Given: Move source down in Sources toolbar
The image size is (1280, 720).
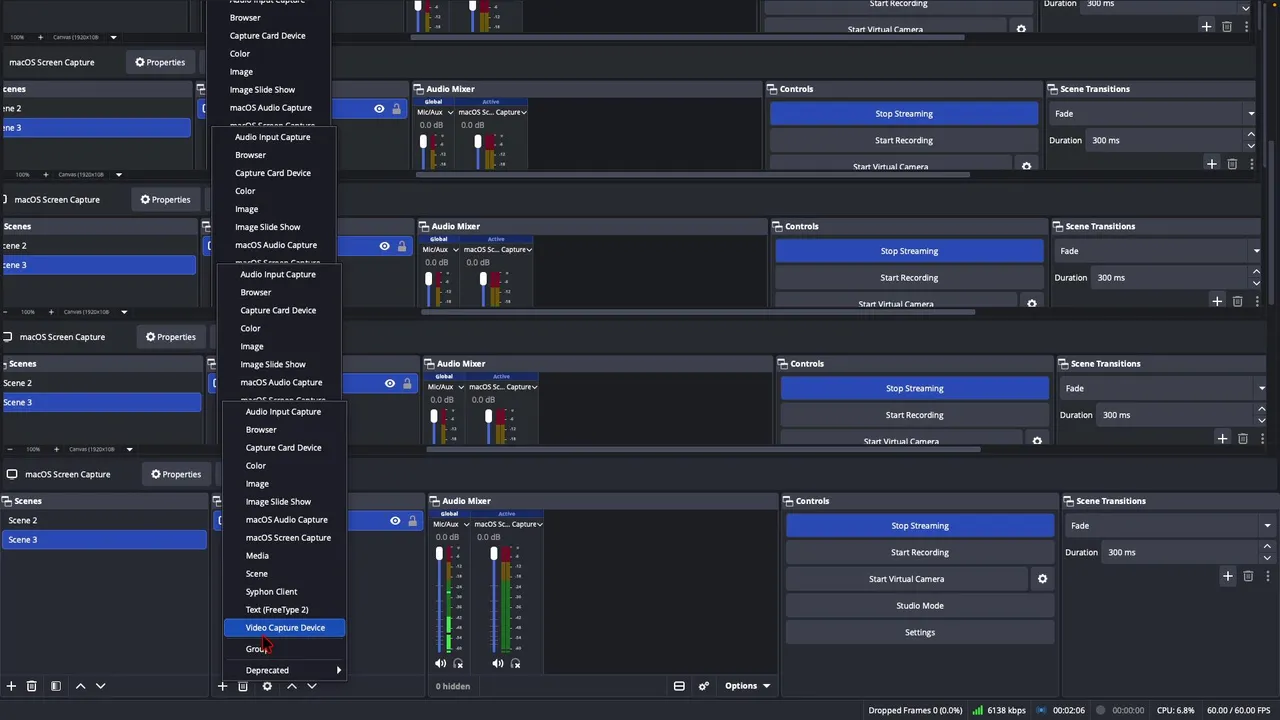Looking at the screenshot, I should tap(312, 686).
